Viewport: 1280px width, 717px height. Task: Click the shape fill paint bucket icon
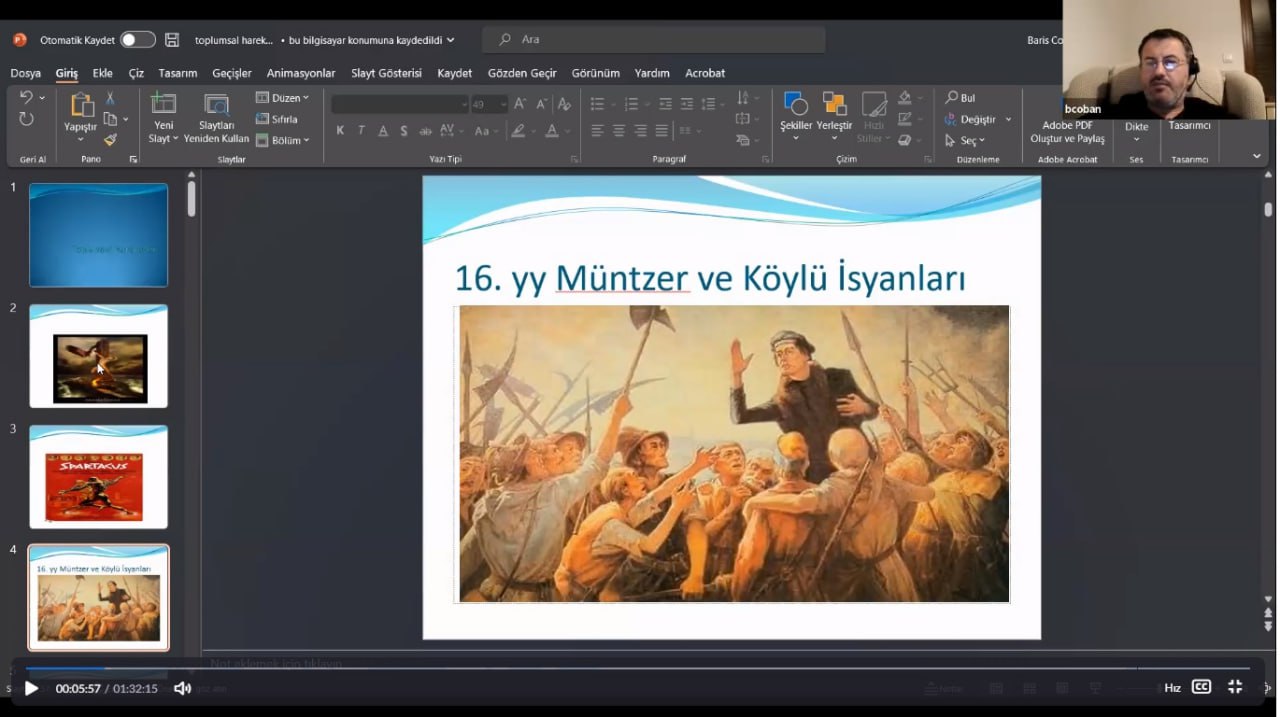905,98
